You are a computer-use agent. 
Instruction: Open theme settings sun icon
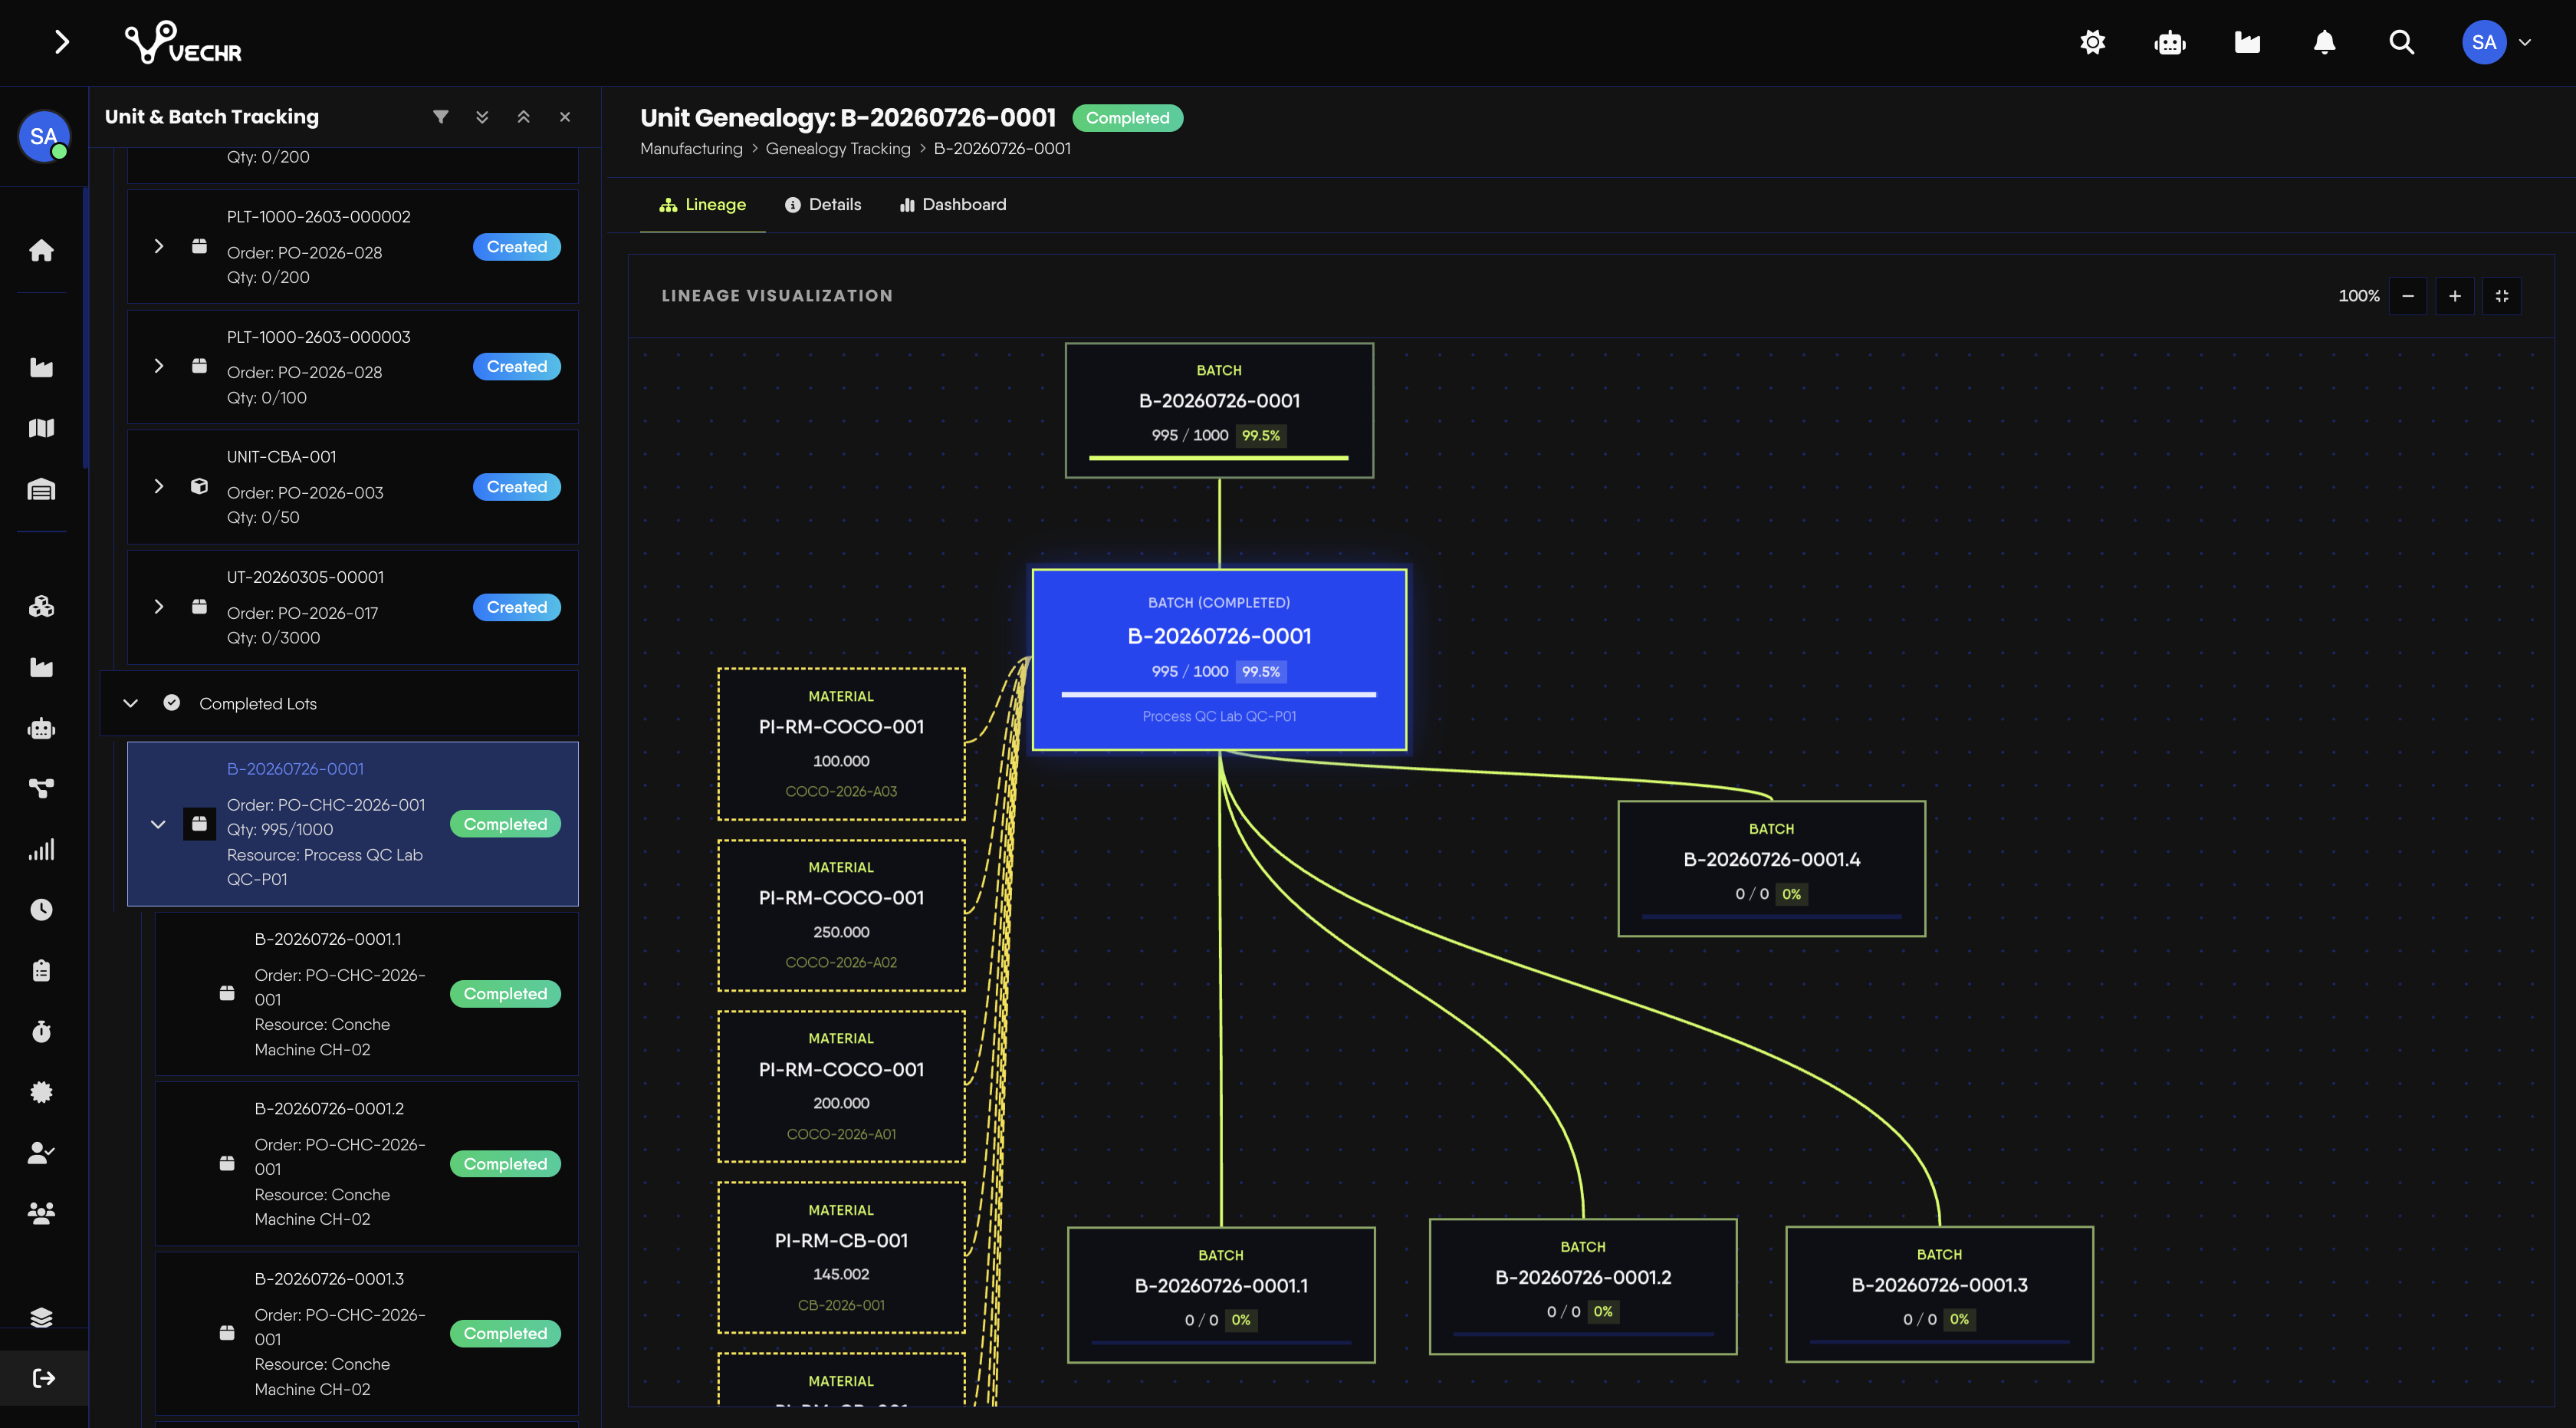[x=2092, y=42]
